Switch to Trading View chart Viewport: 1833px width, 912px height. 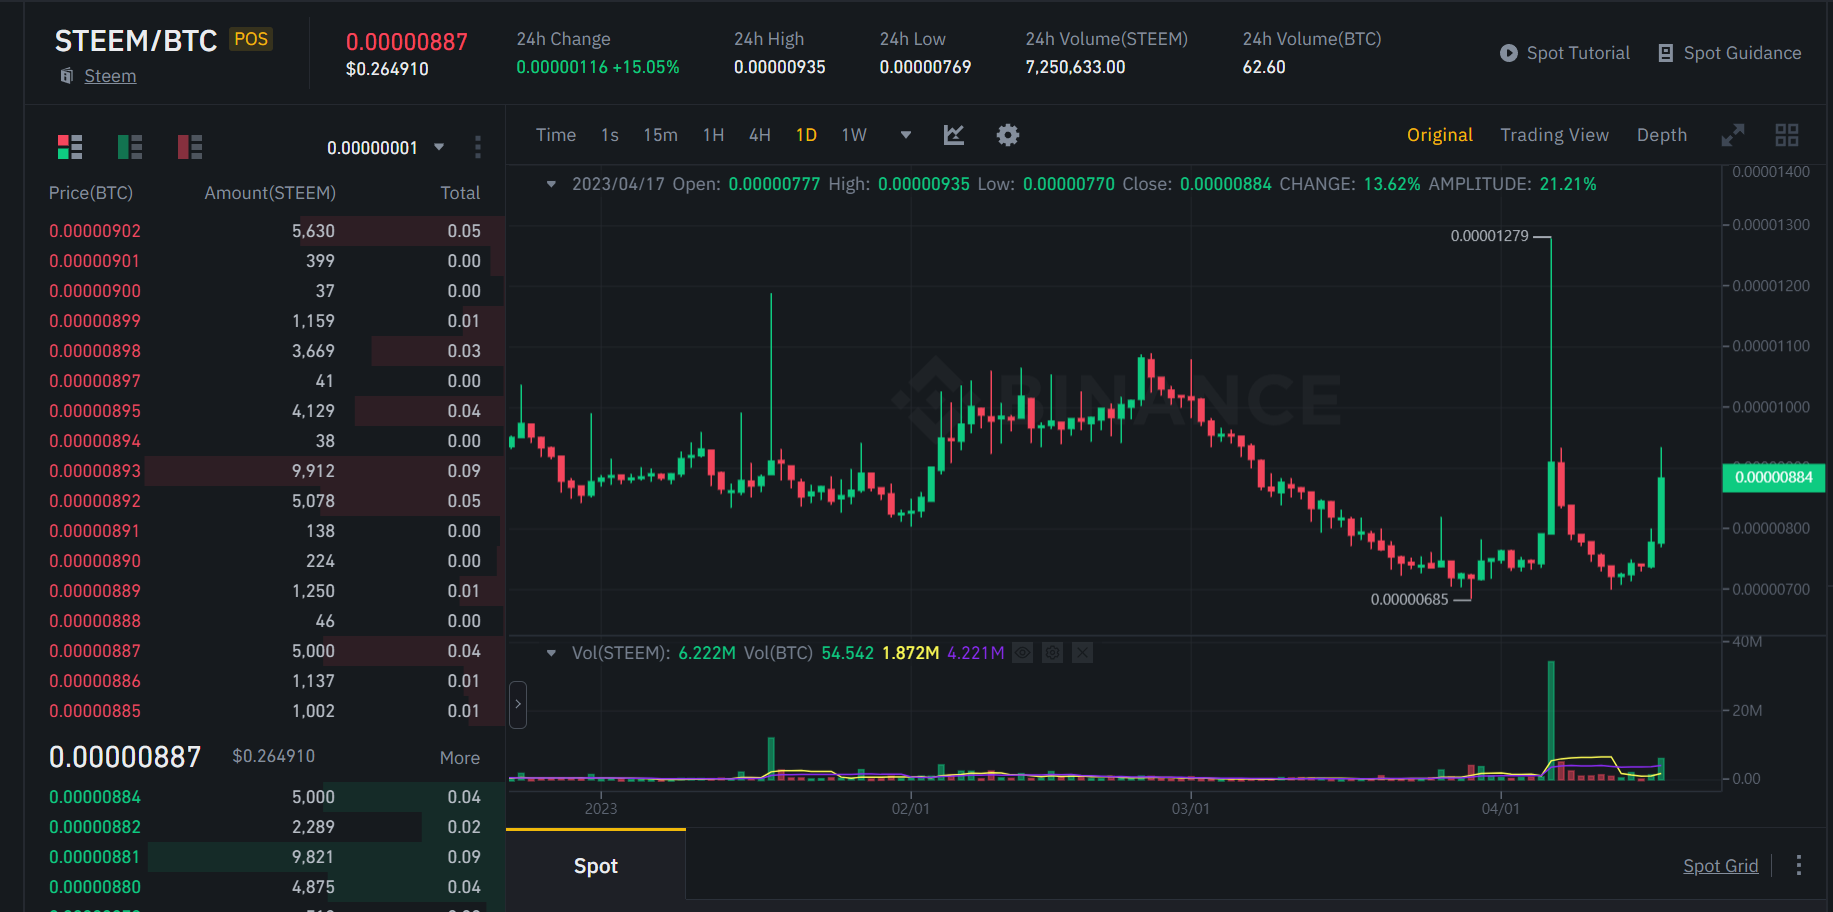pyautogui.click(x=1555, y=135)
